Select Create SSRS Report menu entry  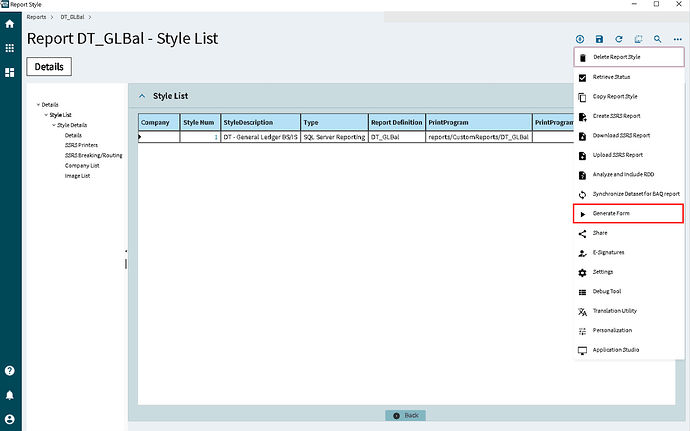[629, 116]
